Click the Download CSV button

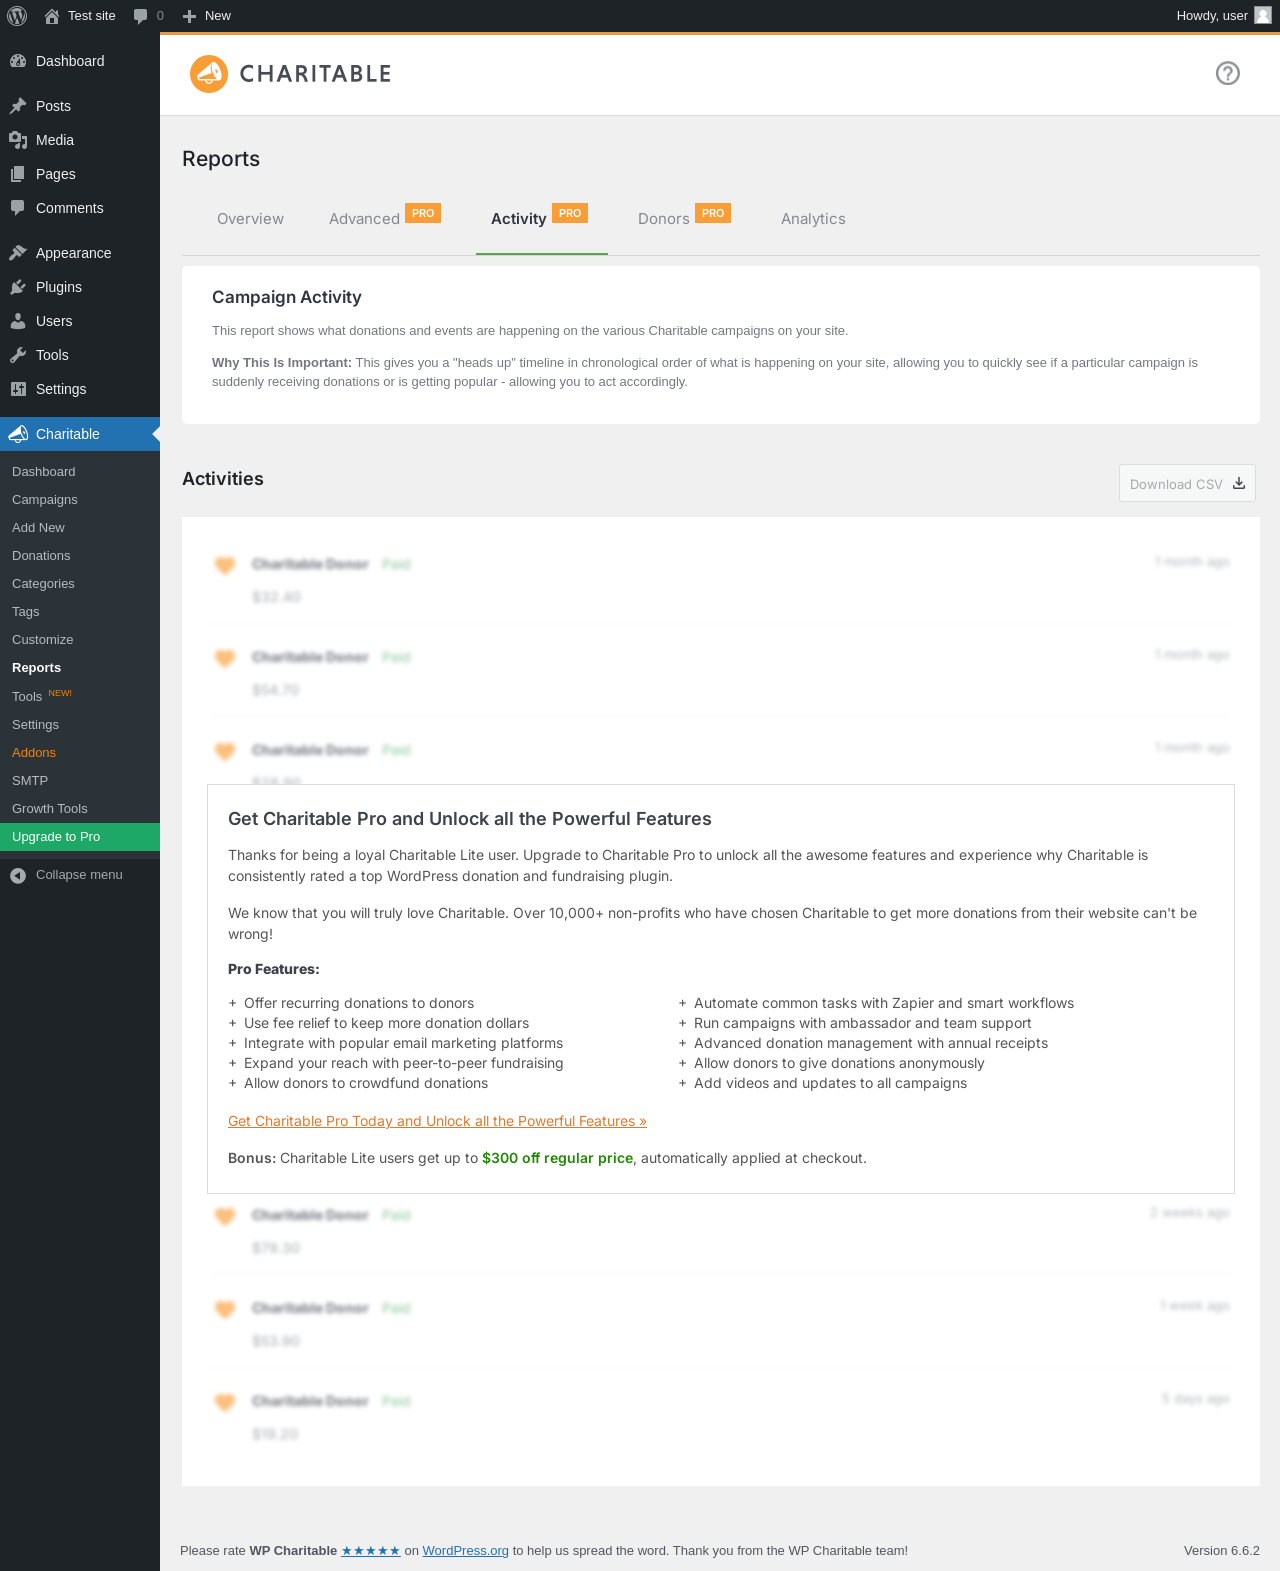[x=1187, y=483]
